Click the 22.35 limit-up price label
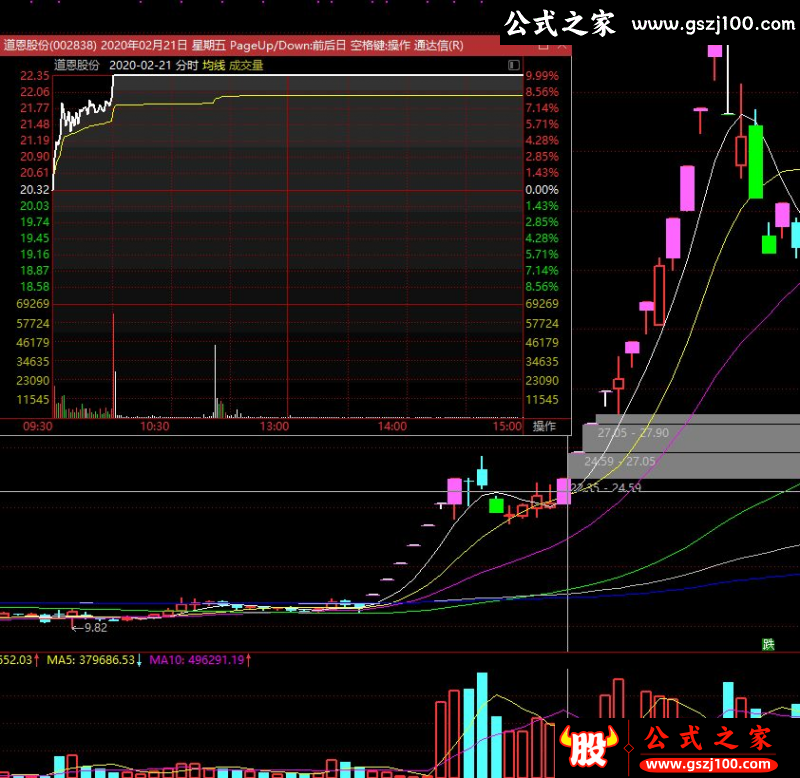The width and height of the screenshot is (800, 778). pos(35,76)
